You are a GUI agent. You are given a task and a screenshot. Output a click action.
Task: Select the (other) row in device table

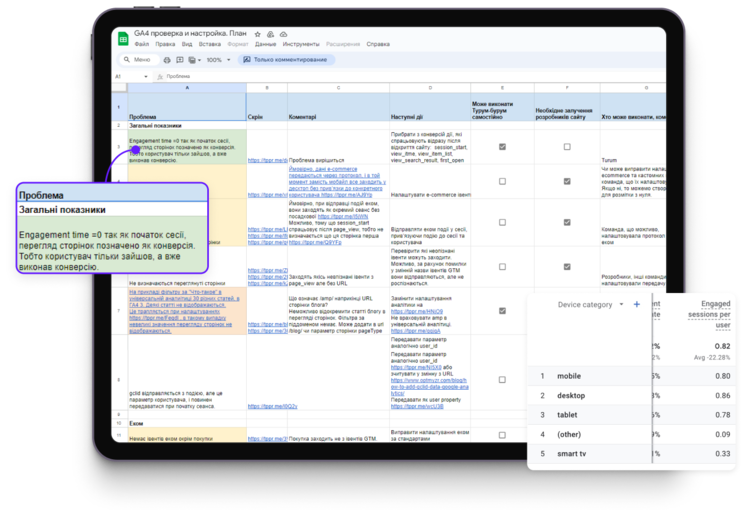click(x=631, y=434)
